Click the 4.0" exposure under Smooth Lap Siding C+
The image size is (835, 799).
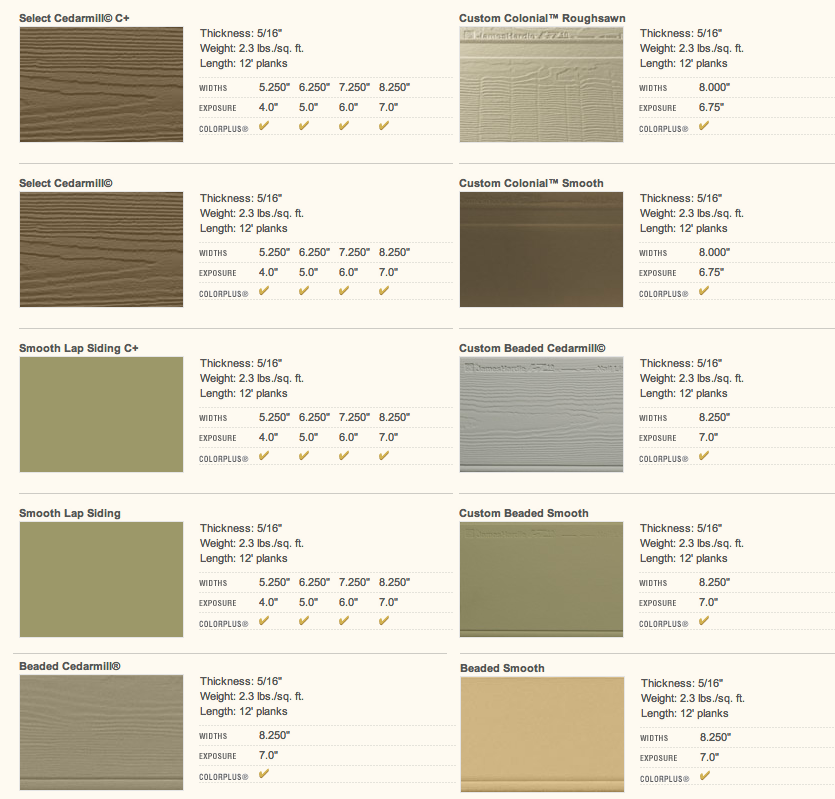click(x=268, y=437)
